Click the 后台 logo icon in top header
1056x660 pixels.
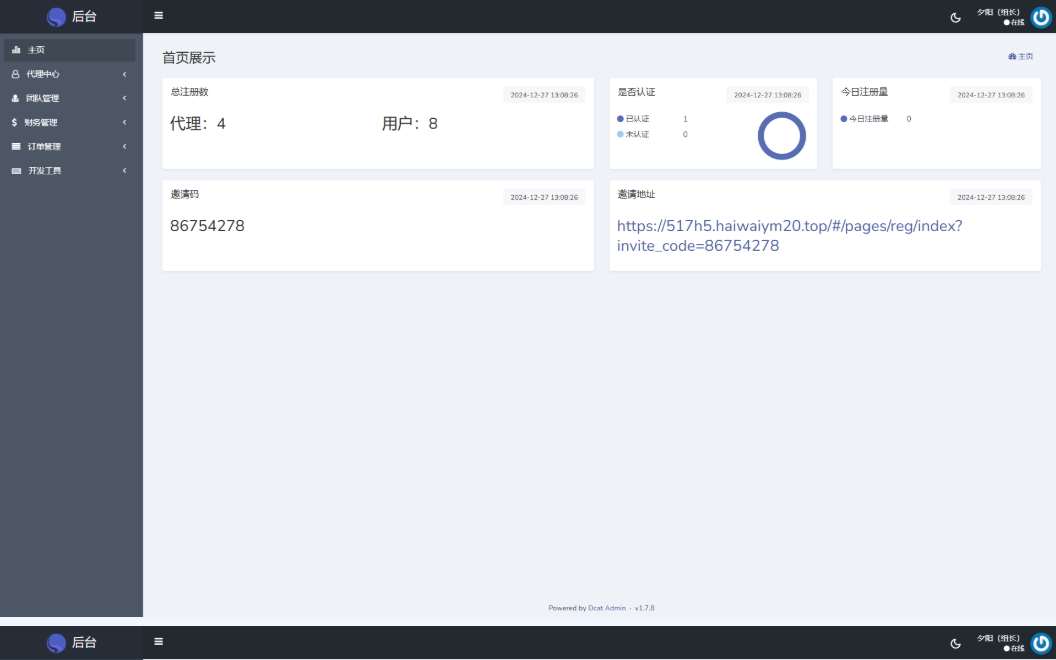point(56,16)
